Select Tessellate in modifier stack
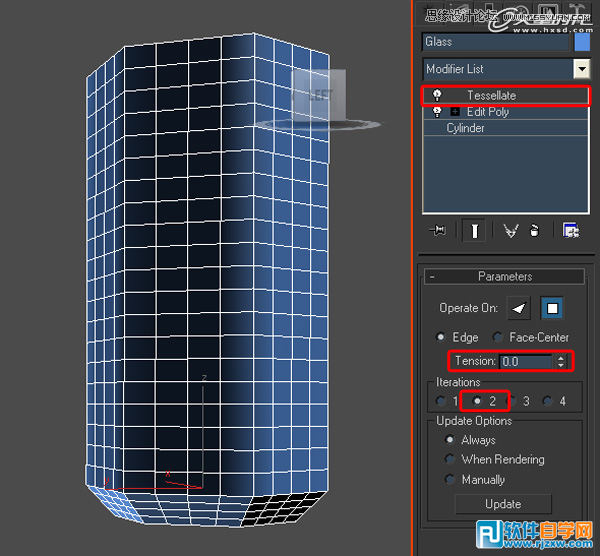This screenshot has width=600, height=556. point(491,95)
